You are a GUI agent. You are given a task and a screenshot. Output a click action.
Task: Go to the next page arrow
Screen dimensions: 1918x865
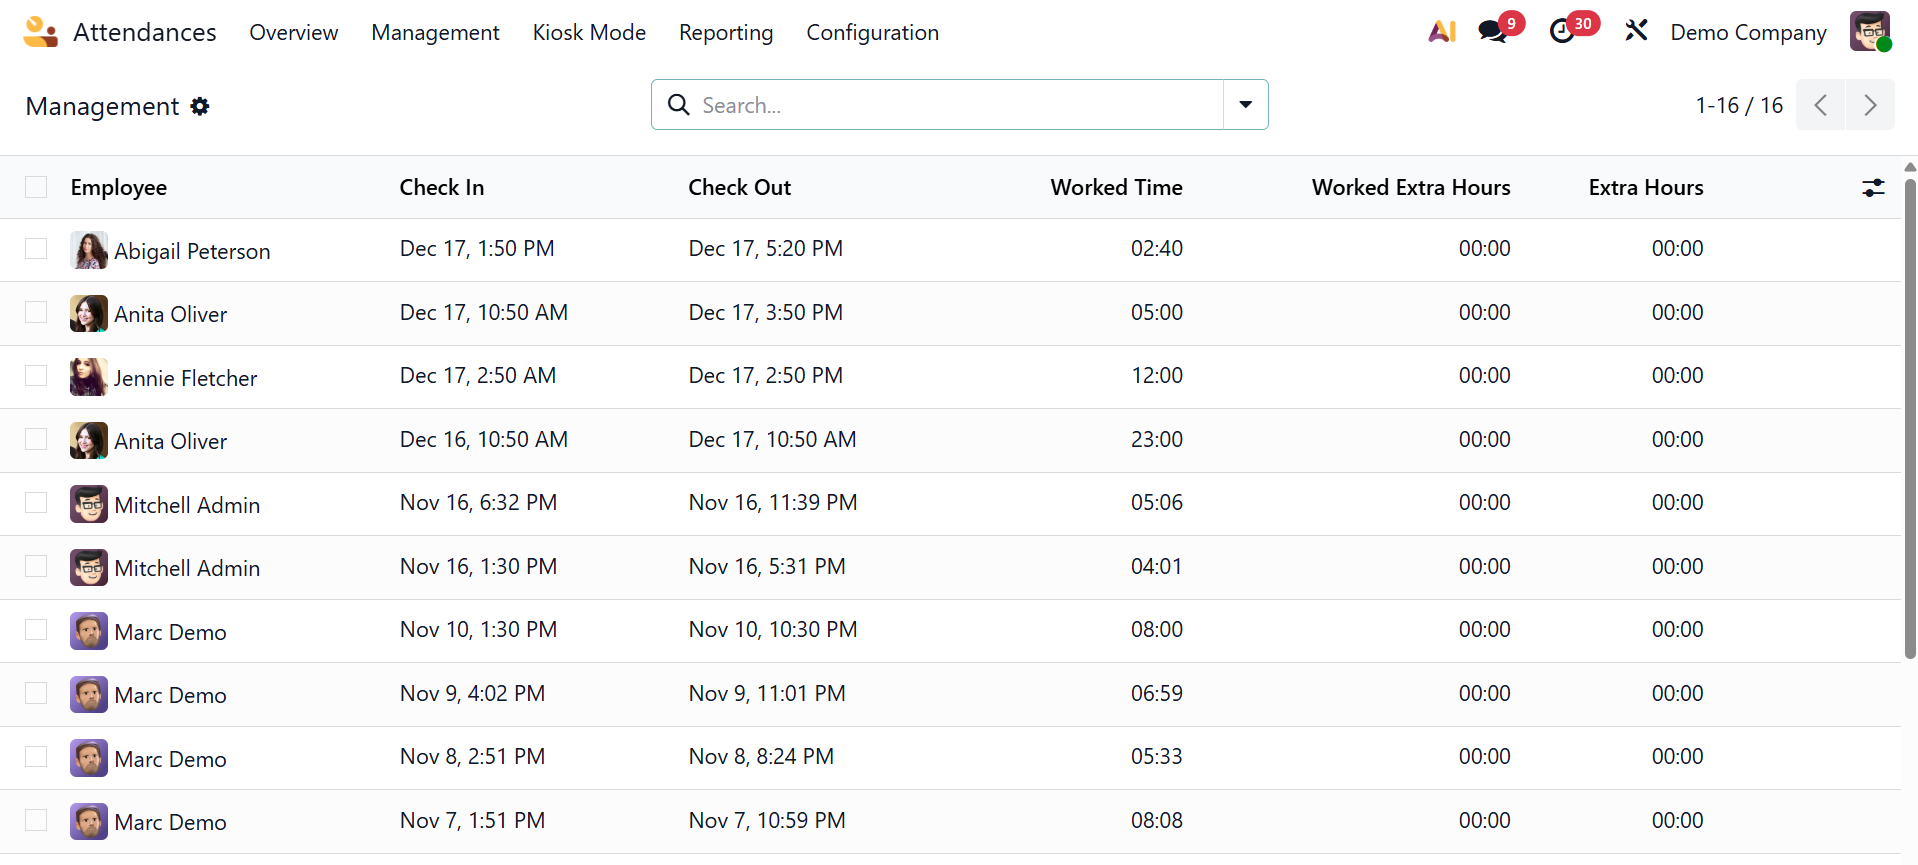point(1870,105)
